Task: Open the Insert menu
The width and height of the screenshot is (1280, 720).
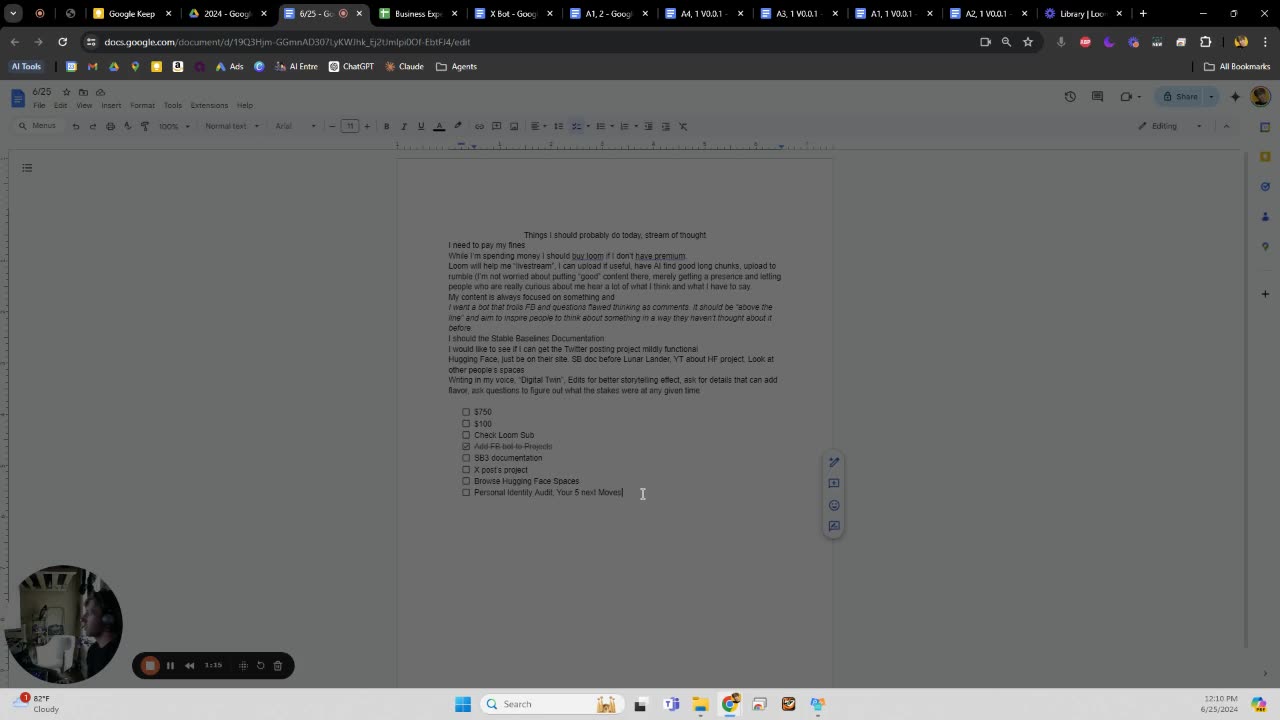Action: click(x=111, y=105)
